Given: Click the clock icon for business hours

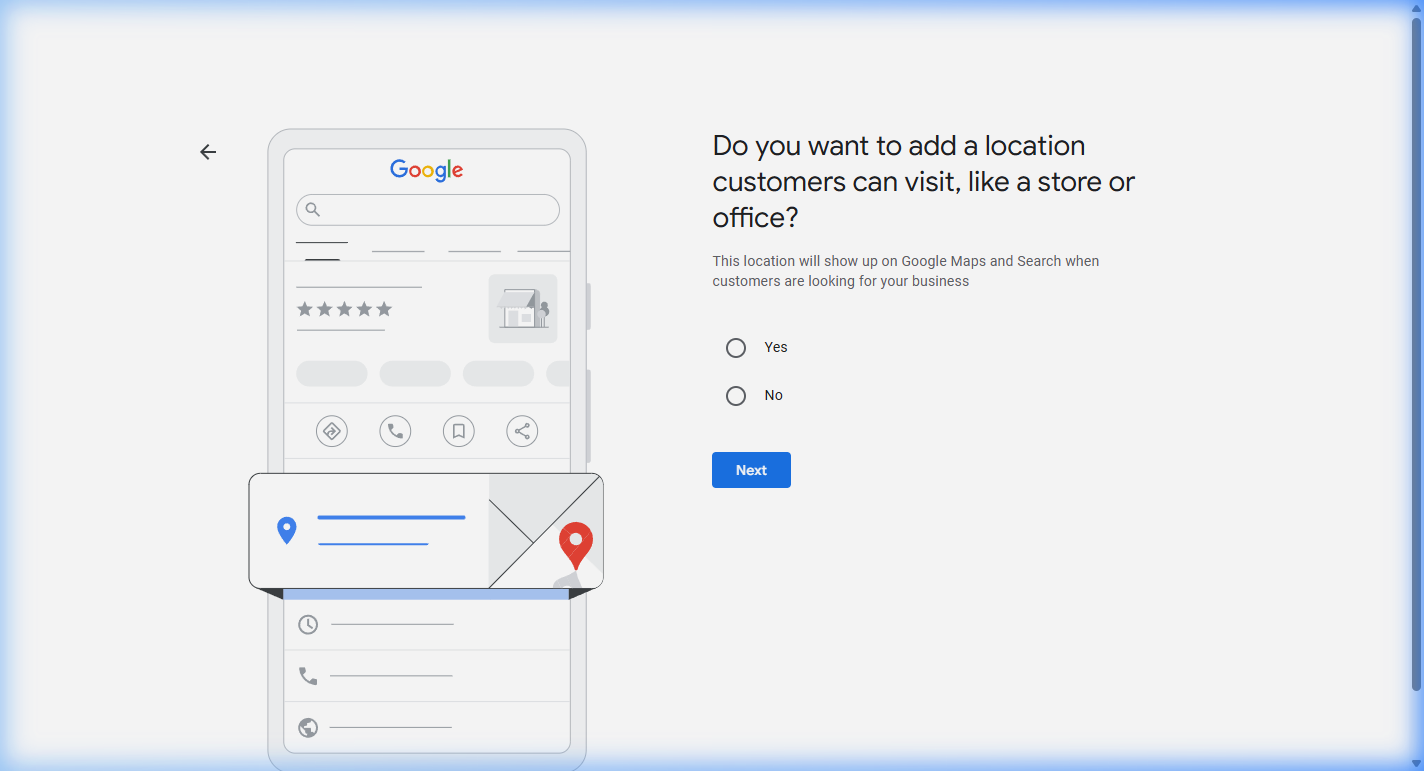Looking at the screenshot, I should pos(307,623).
